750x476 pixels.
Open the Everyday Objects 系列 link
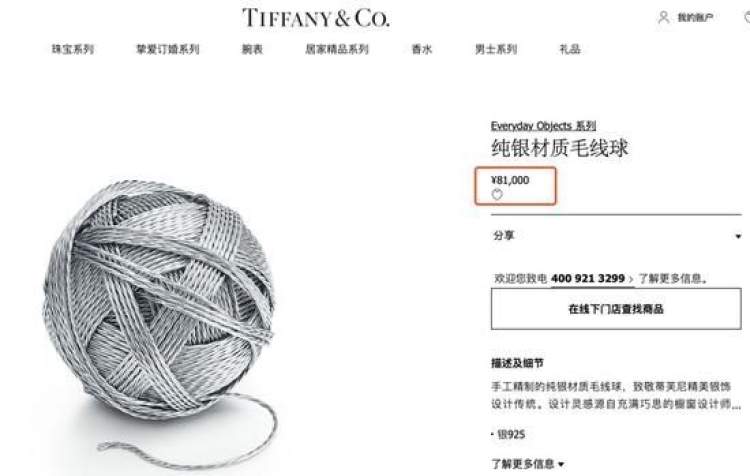543,126
